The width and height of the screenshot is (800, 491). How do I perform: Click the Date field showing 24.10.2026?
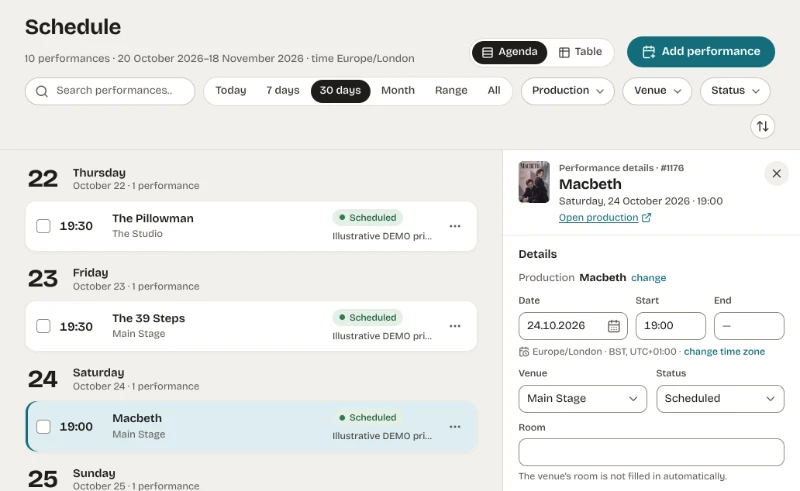(573, 326)
